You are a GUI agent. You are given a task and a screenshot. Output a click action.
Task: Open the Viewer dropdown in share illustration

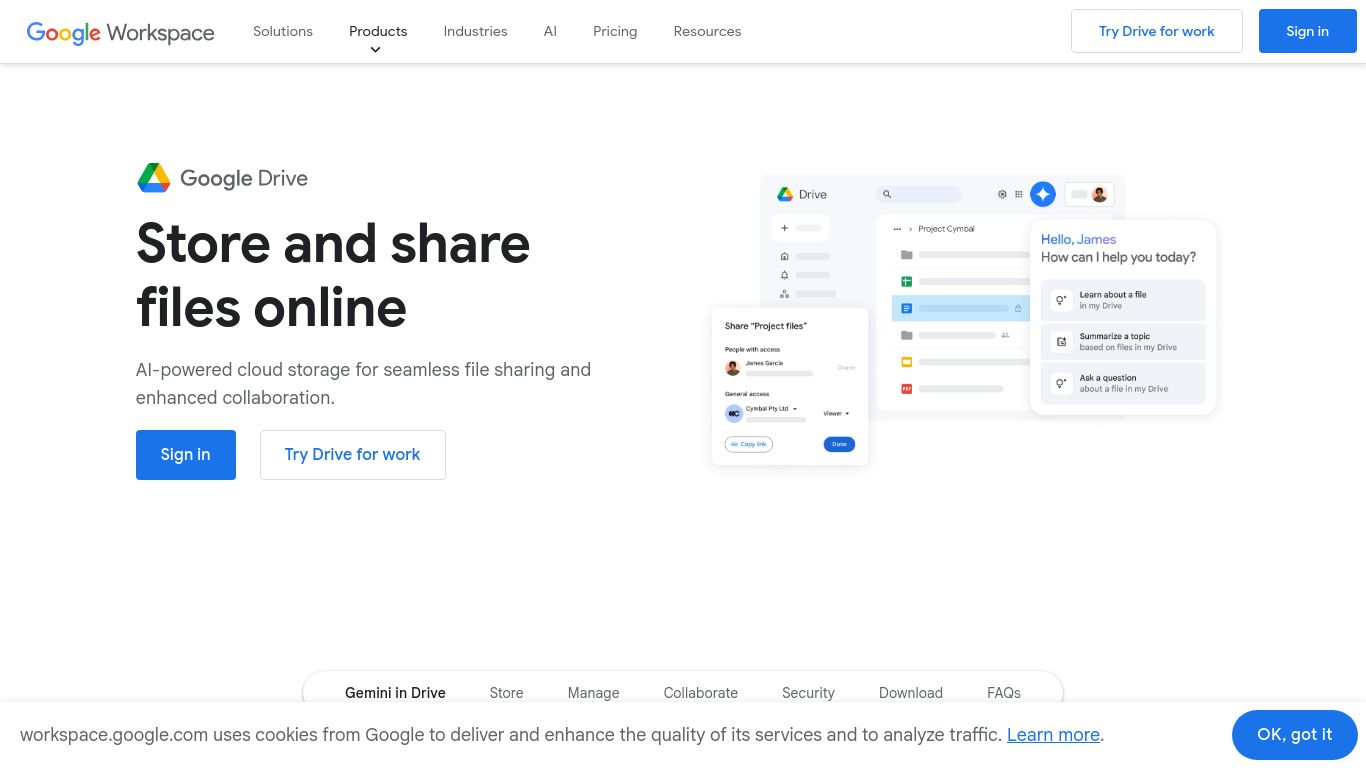(x=836, y=413)
